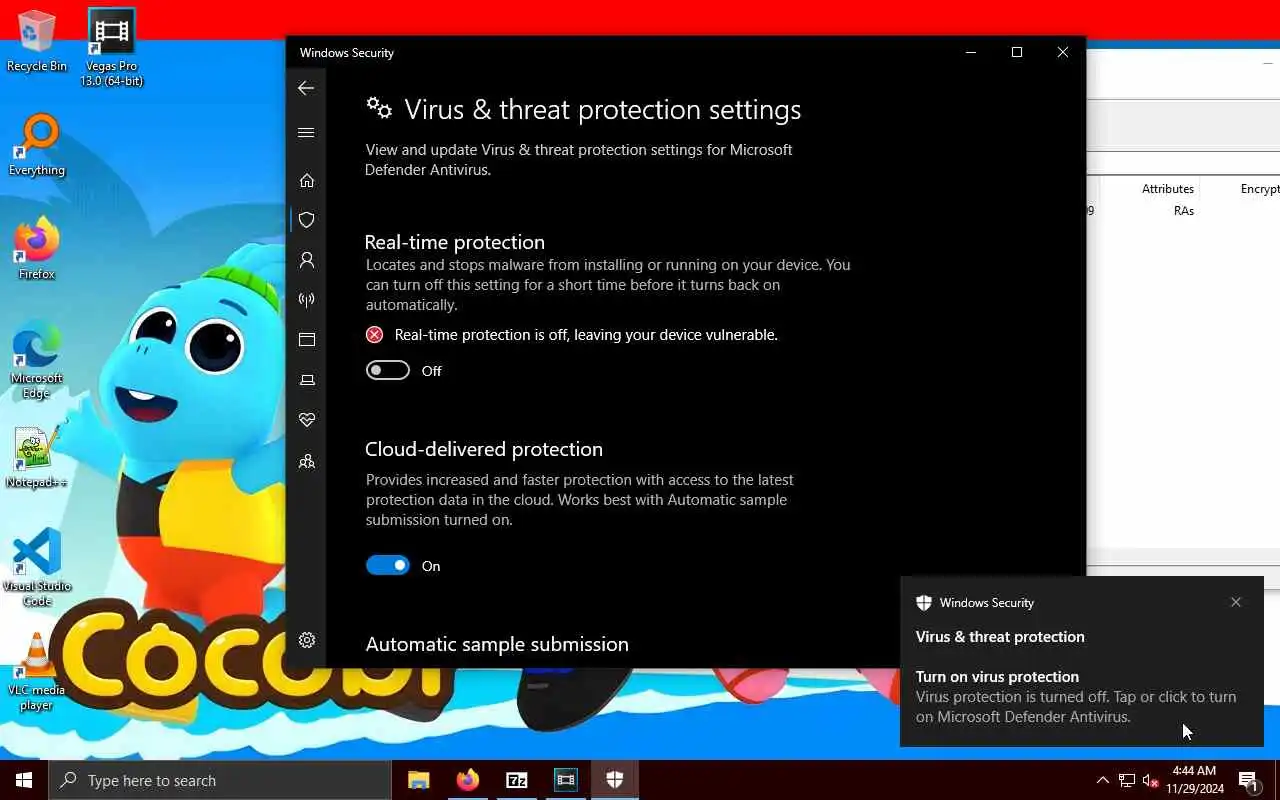Viewport: 1280px width, 800px height.
Task: Open the Settings gear in the sidebar
Action: pos(307,640)
